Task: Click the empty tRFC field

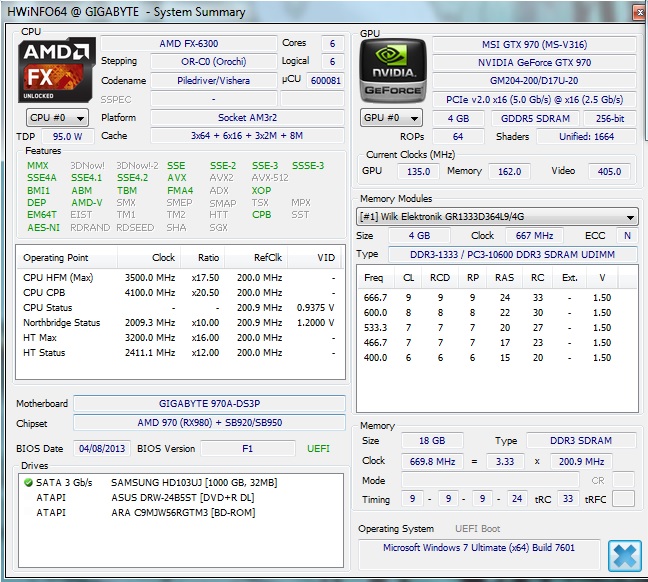Action: point(623,499)
